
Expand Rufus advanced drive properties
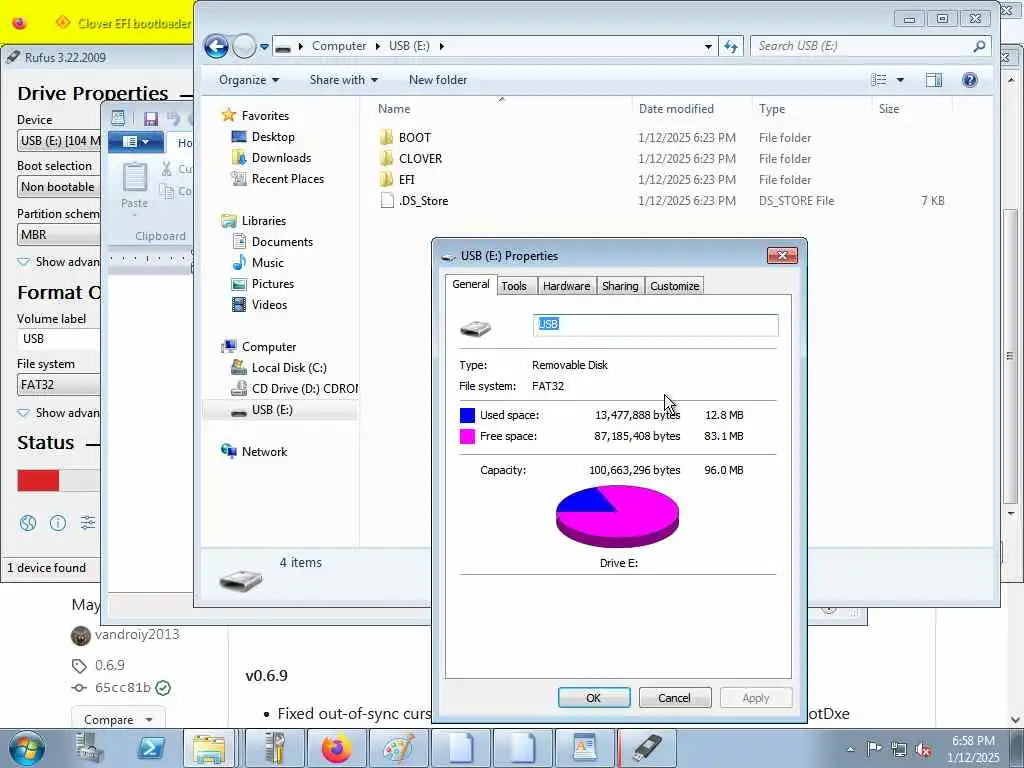pos(58,262)
